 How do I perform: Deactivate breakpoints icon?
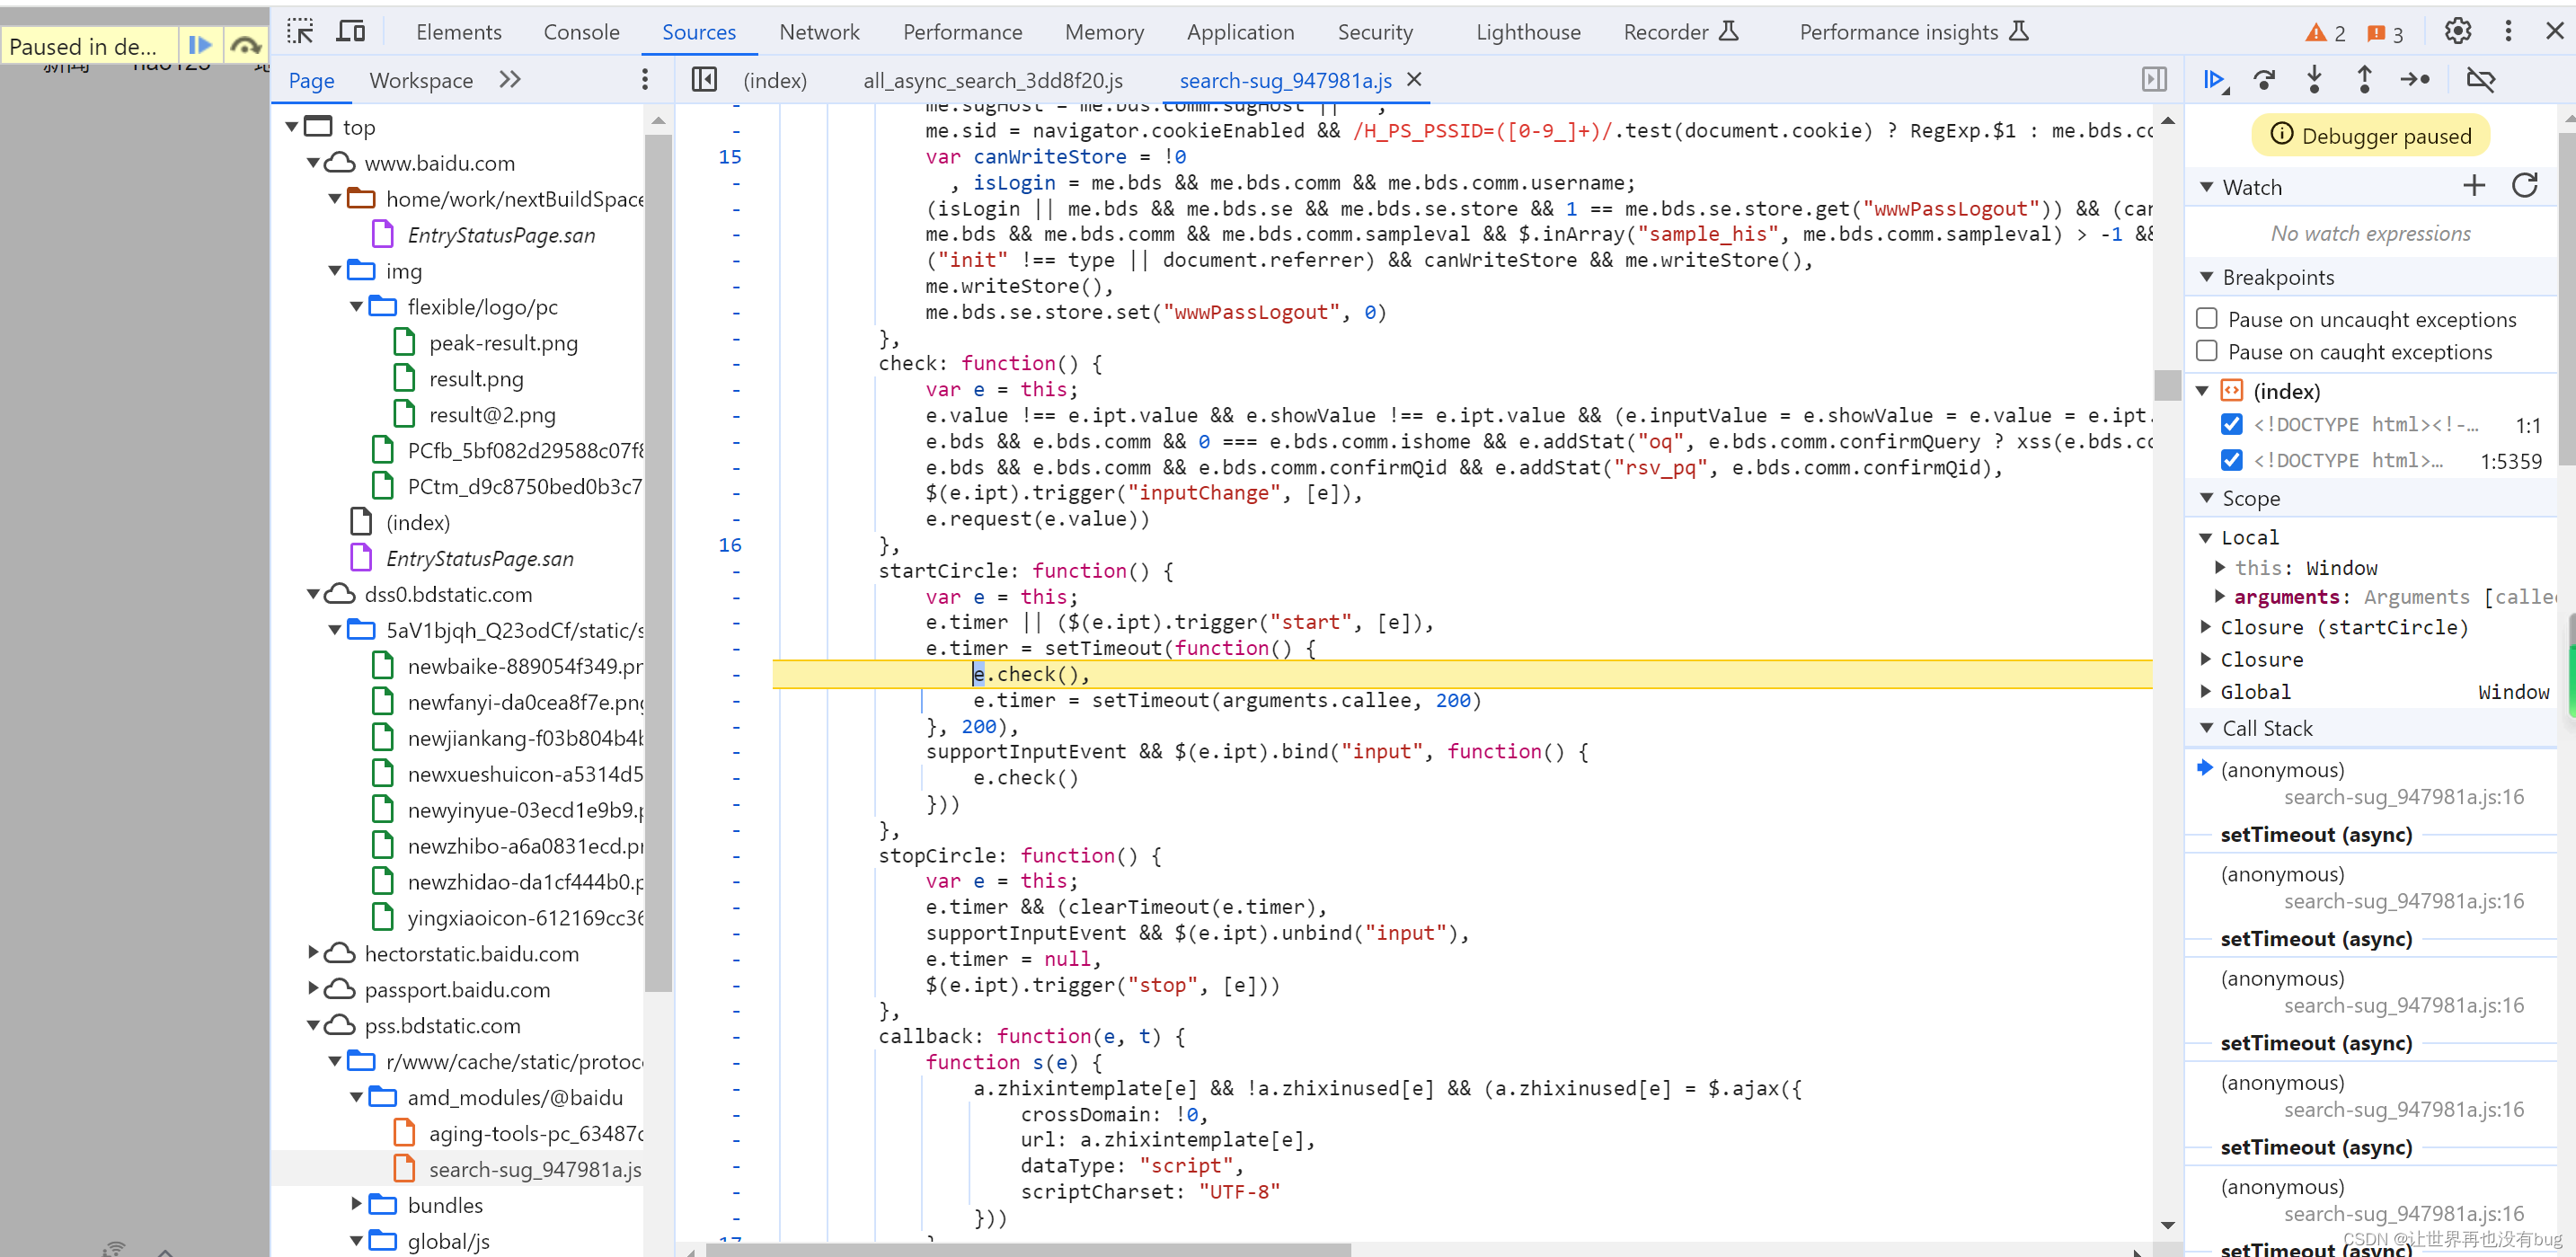[2481, 80]
